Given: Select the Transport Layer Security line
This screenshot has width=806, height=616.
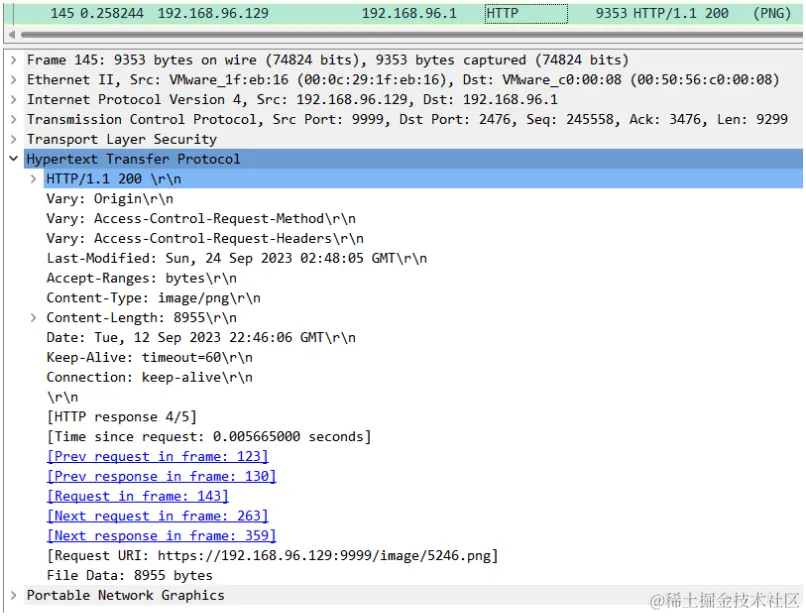Looking at the screenshot, I should coord(122,139).
